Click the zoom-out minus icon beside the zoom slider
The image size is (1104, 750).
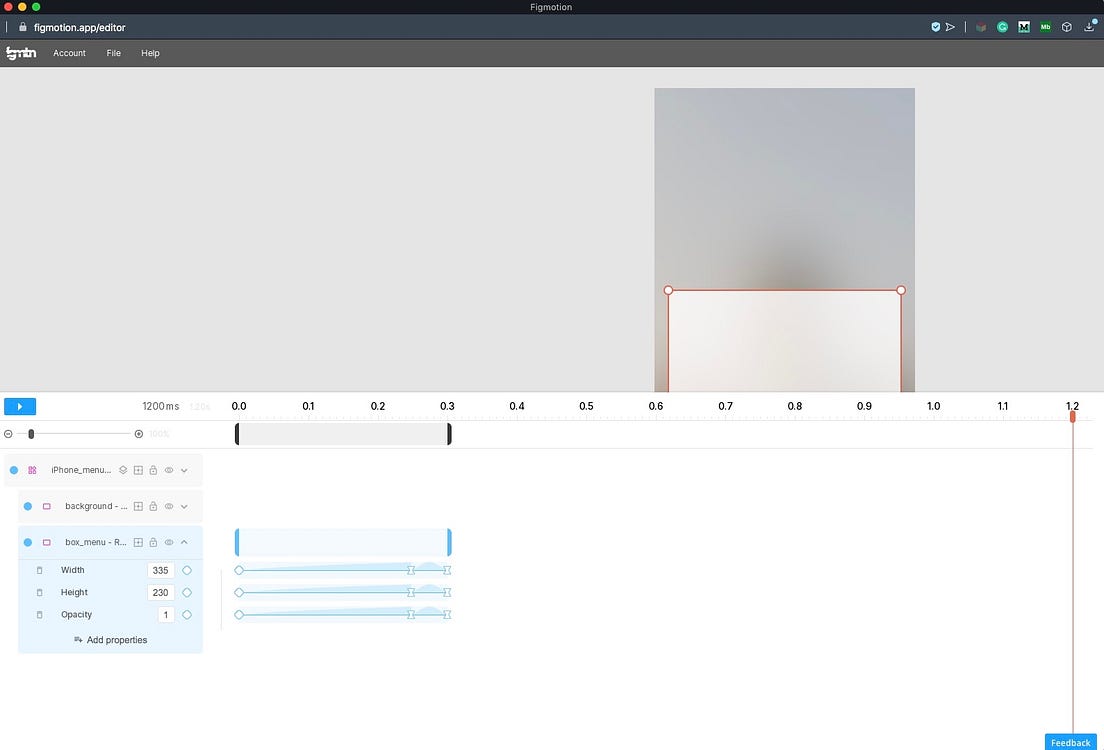[x=8, y=434]
